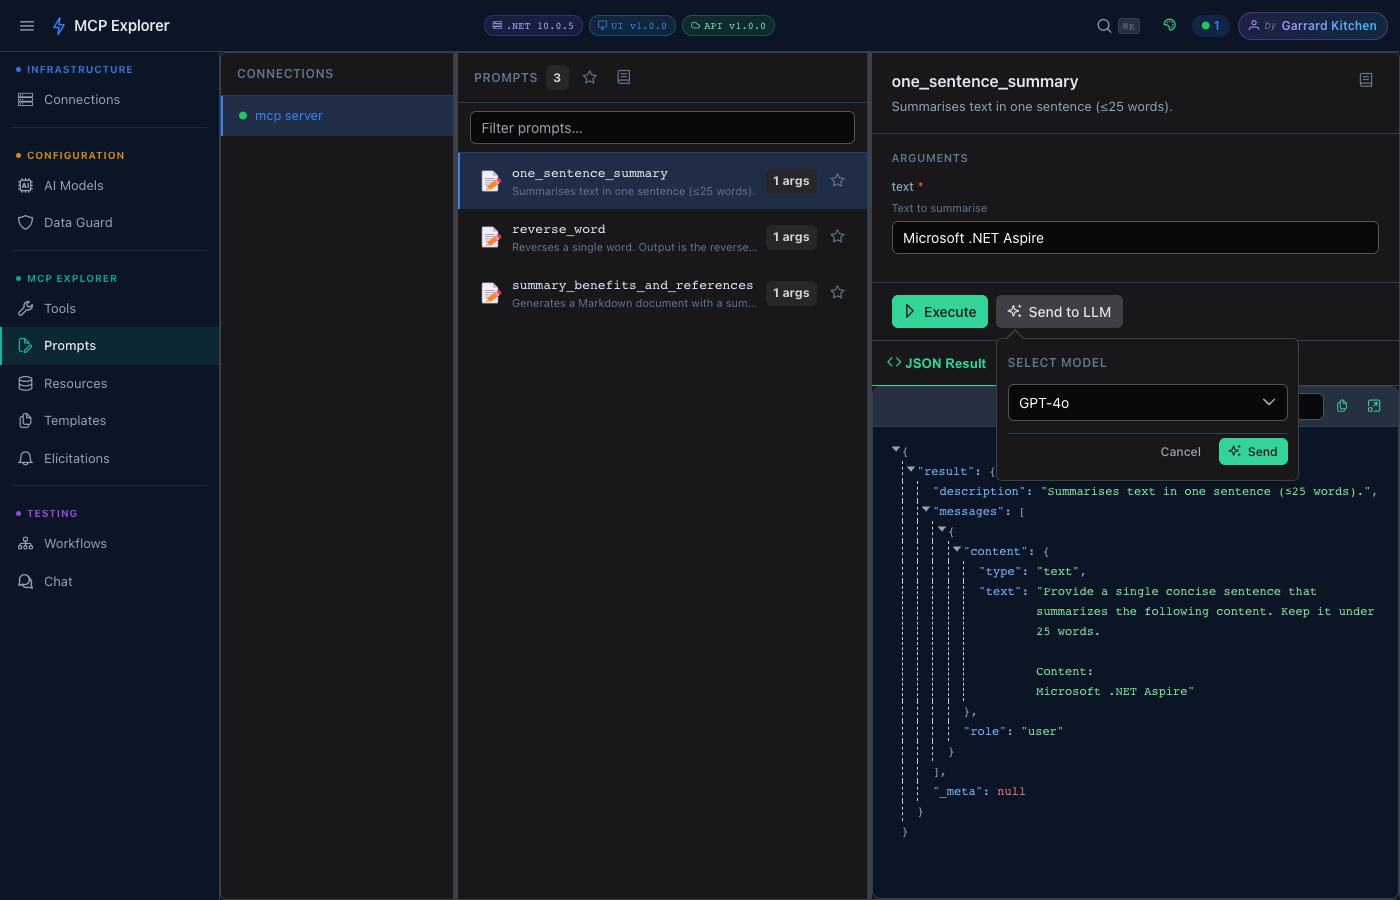Image resolution: width=1400 pixels, height=900 pixels.
Task: Collapse the messages array in the JSON view
Action: [925, 510]
